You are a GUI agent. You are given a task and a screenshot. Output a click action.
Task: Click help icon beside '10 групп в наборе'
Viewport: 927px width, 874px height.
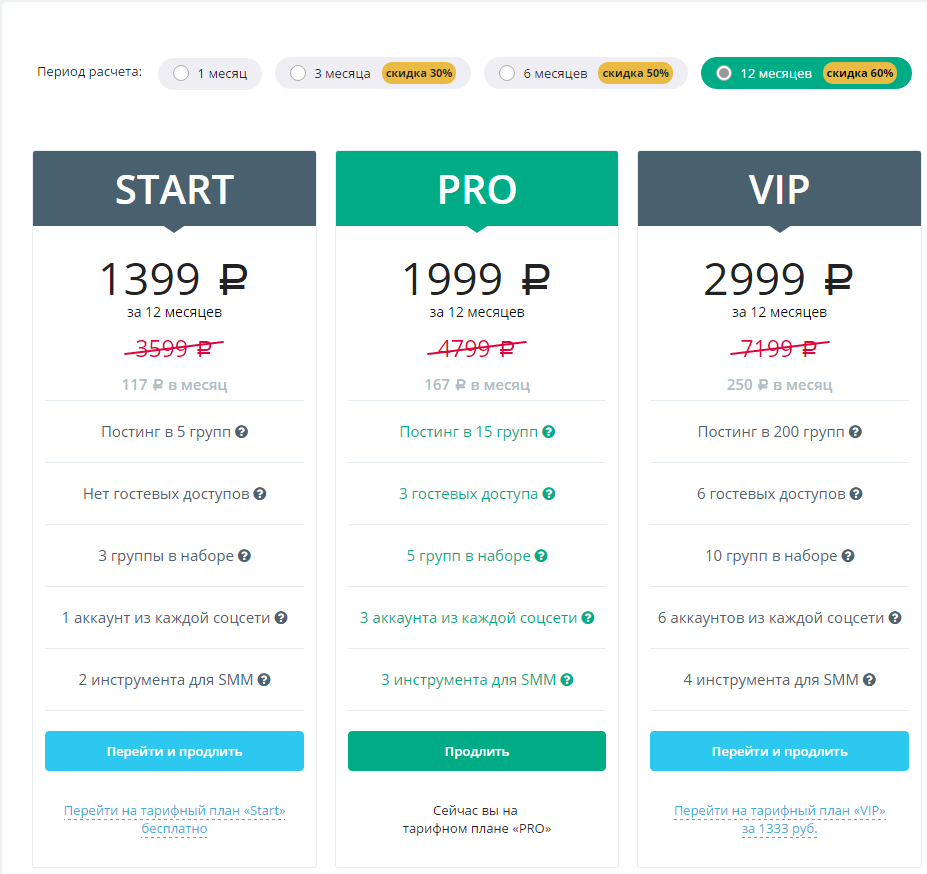[x=848, y=556]
